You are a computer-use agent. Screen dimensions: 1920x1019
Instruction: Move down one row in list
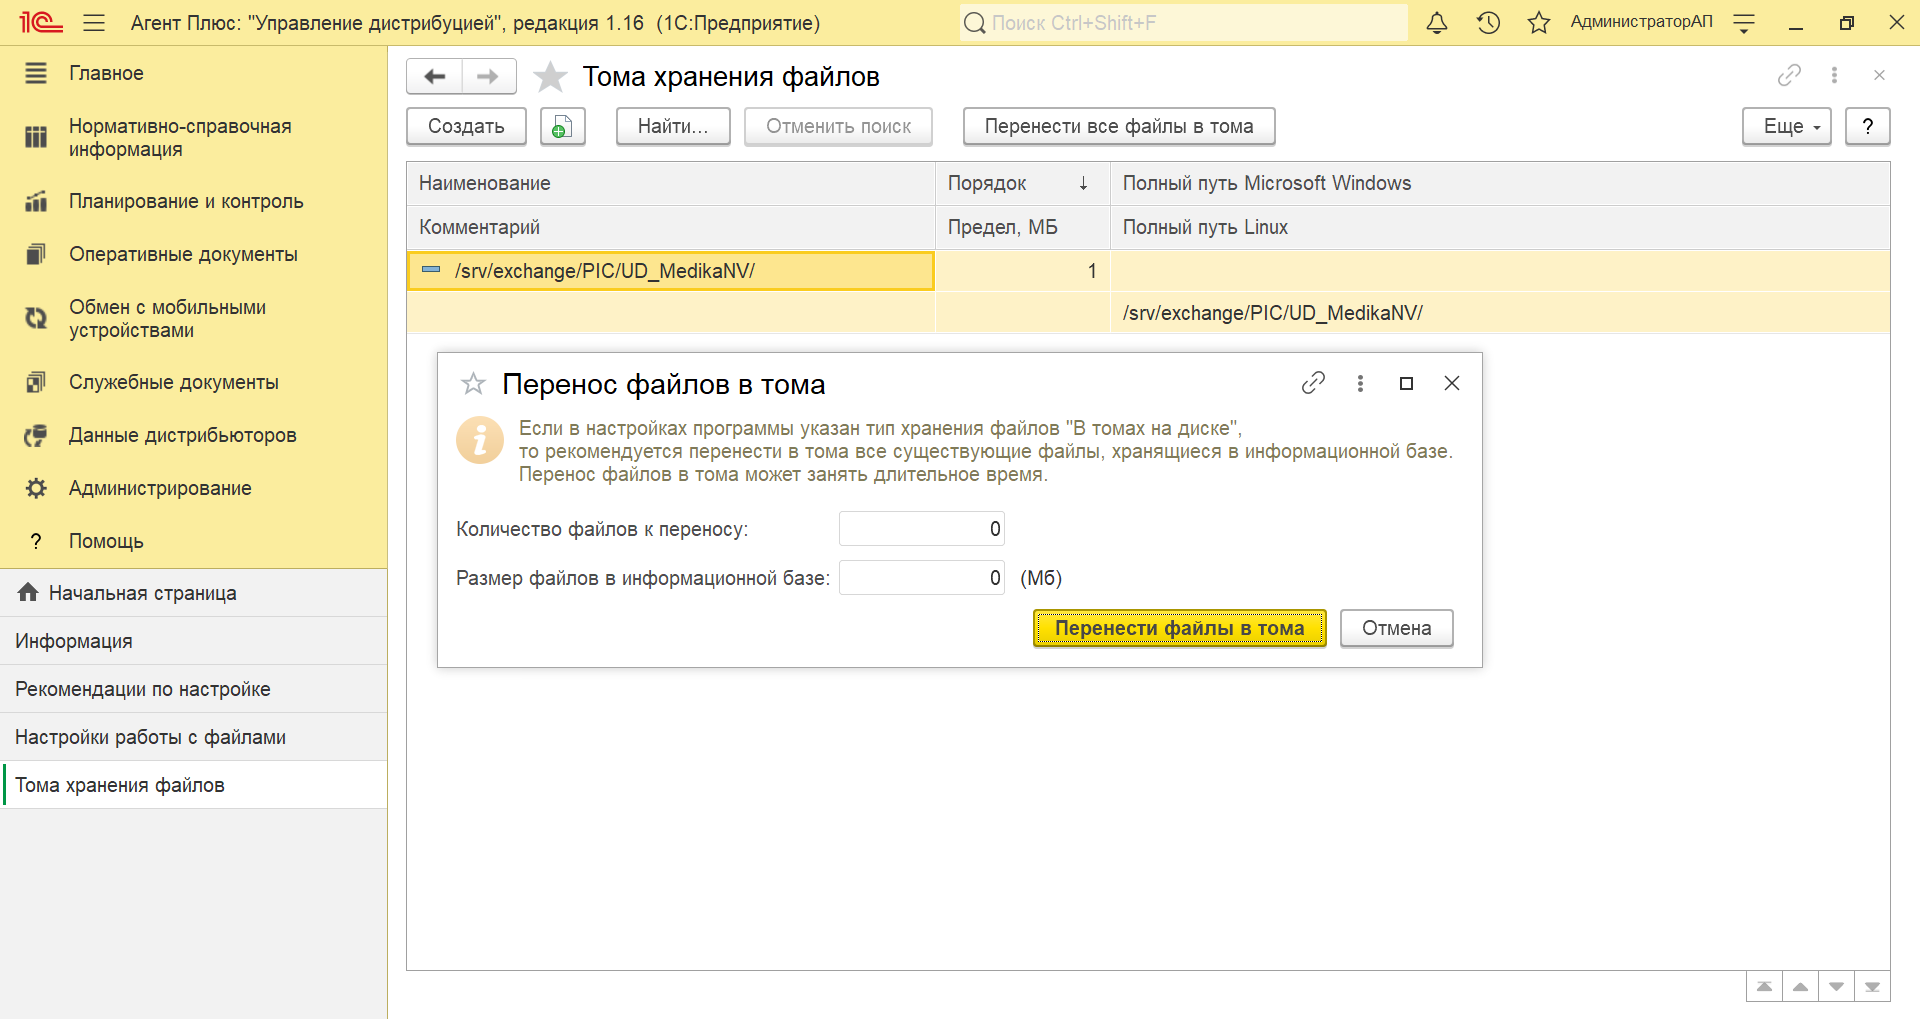pos(1836,986)
